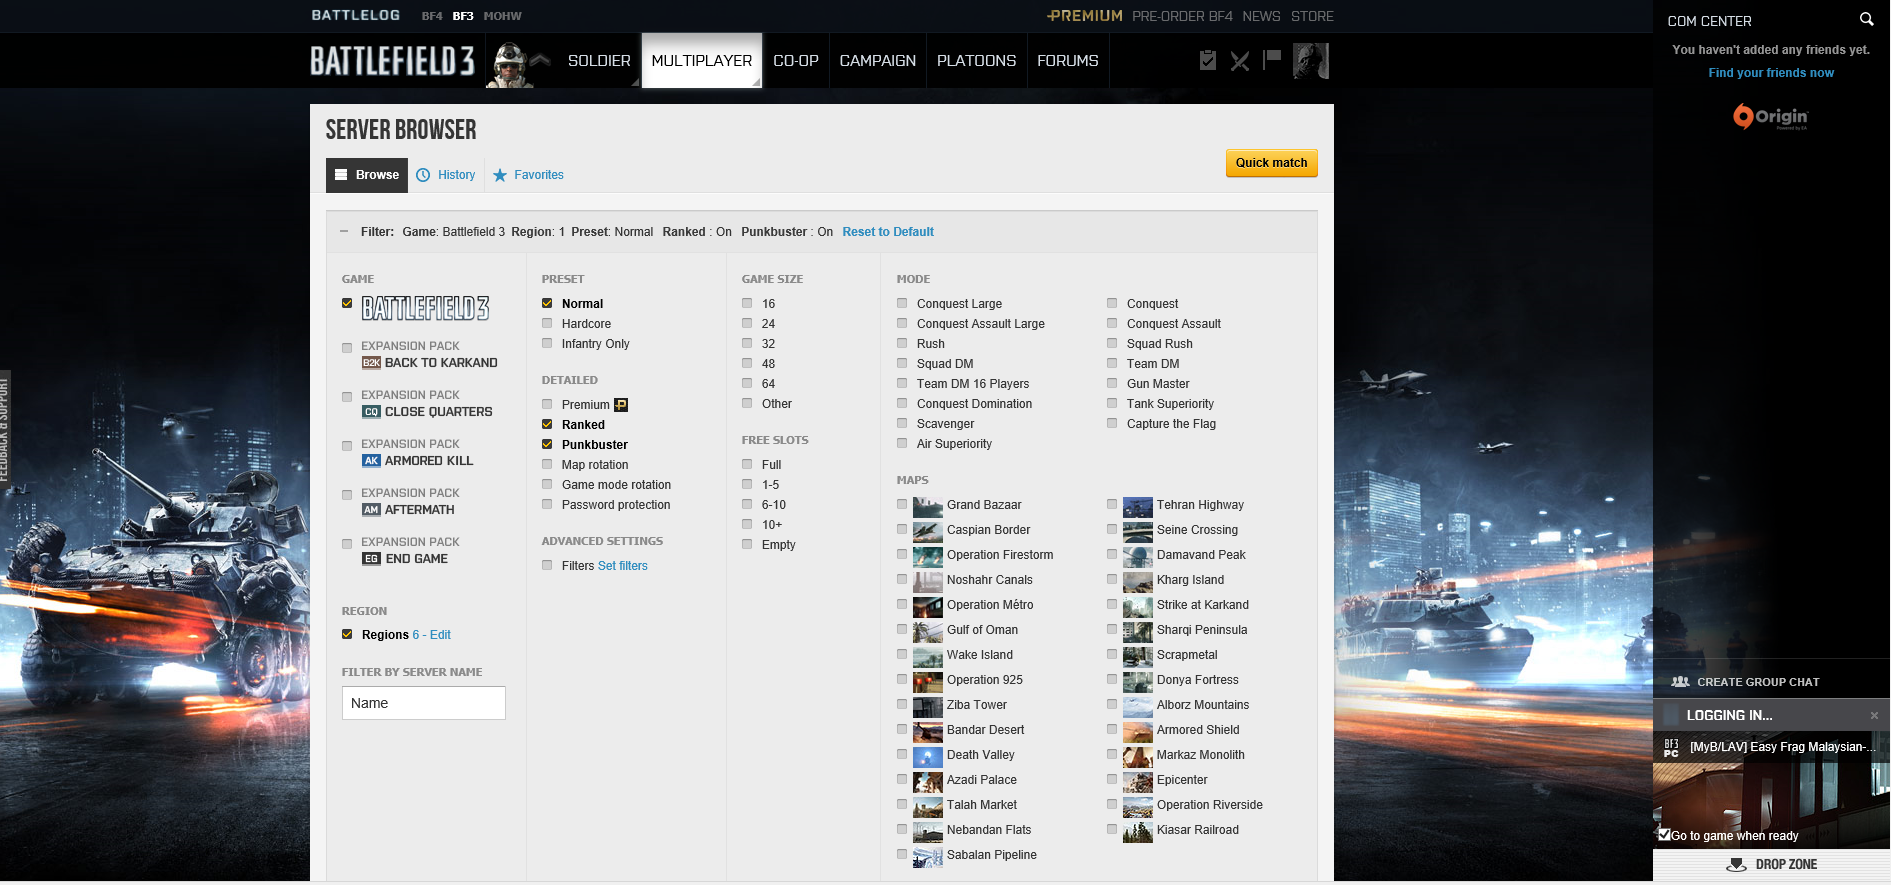Click the Wake Island map thumbnail
Screen dimensions: 1891x885
coord(928,656)
